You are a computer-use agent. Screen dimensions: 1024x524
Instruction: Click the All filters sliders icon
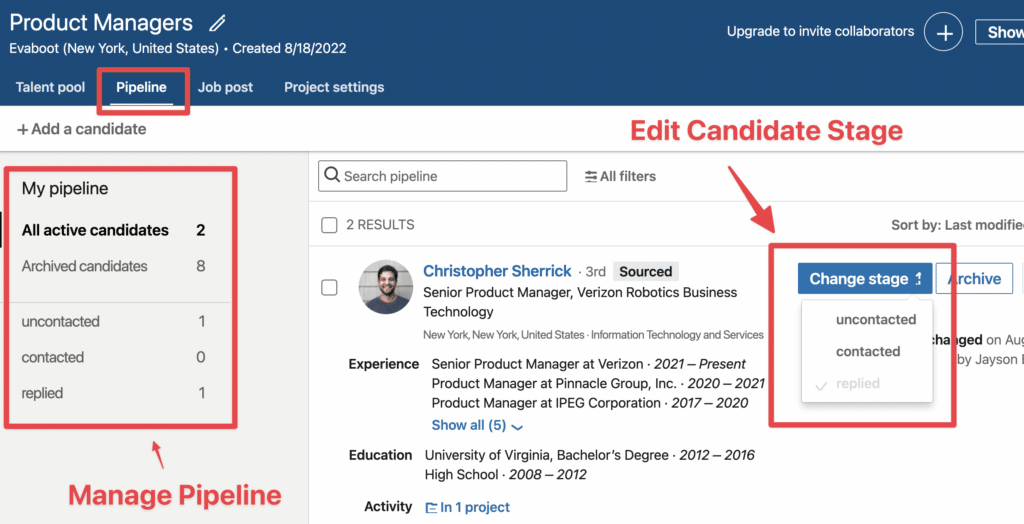[x=590, y=176]
